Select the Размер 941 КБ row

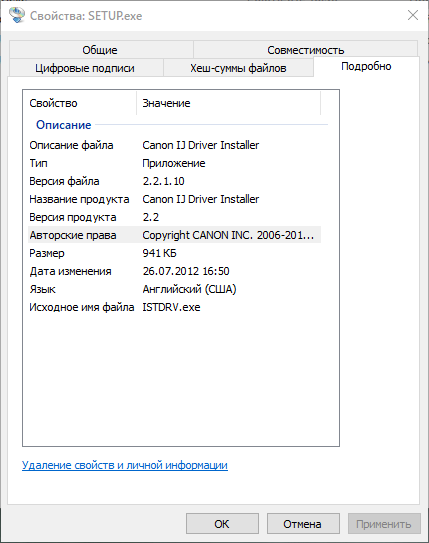pos(175,253)
